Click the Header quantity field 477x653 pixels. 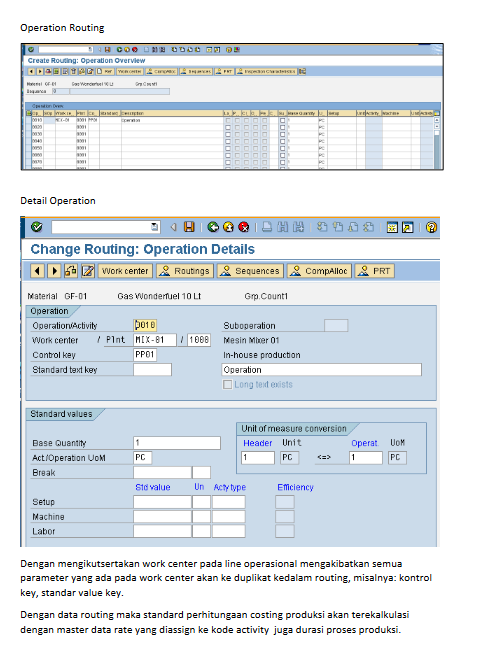coord(258,458)
